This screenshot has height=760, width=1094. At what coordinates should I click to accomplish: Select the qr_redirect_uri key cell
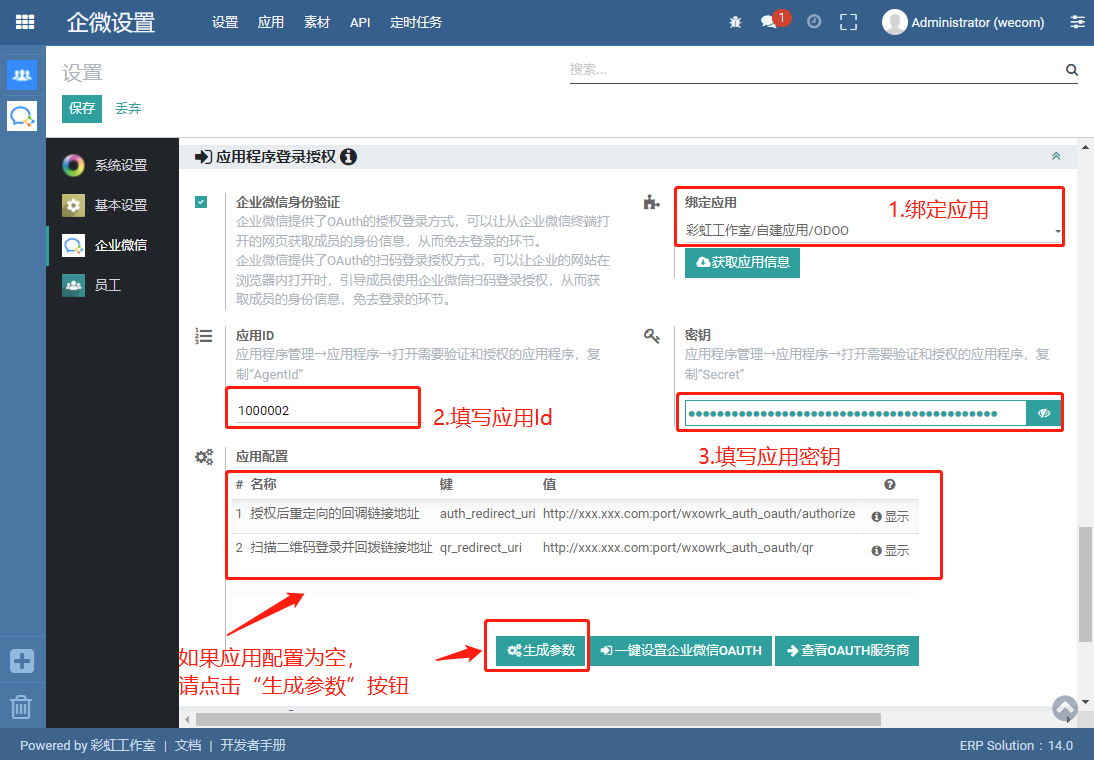click(481, 548)
